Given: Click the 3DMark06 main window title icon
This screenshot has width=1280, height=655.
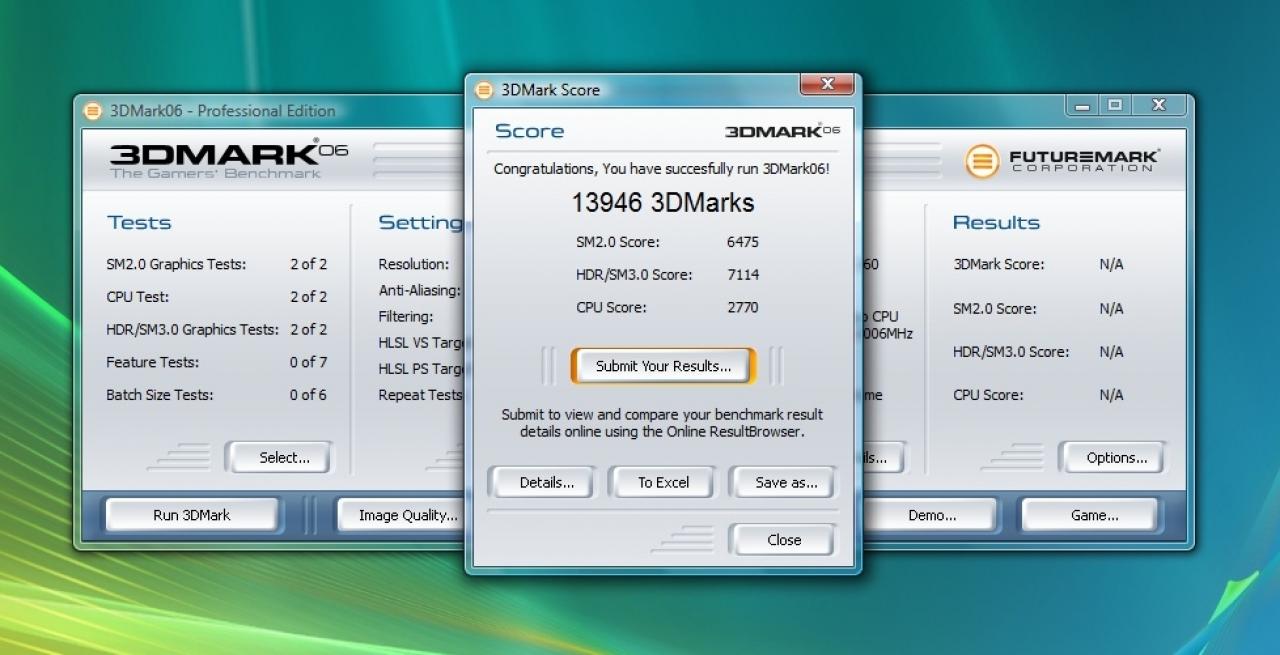Looking at the screenshot, I should (x=93, y=111).
